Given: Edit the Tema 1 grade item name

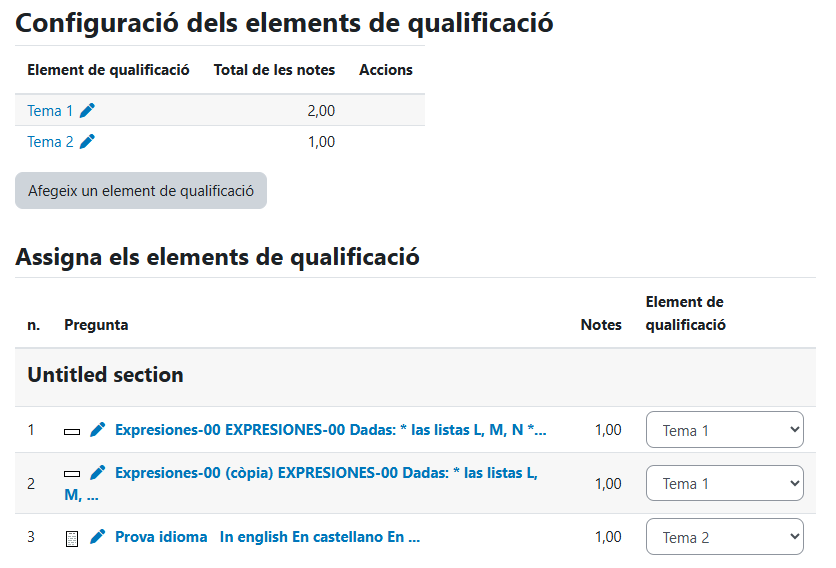Looking at the screenshot, I should coord(87,110).
